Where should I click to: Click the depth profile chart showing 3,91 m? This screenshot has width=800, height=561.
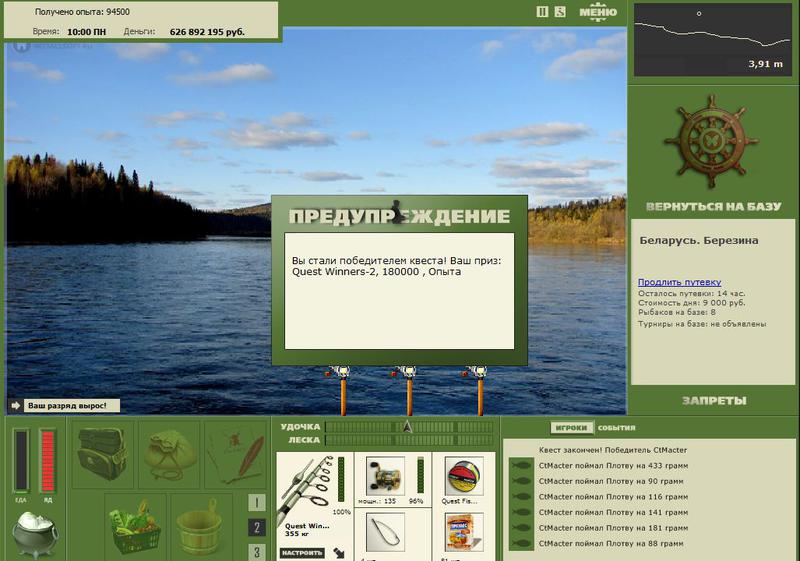tap(713, 40)
